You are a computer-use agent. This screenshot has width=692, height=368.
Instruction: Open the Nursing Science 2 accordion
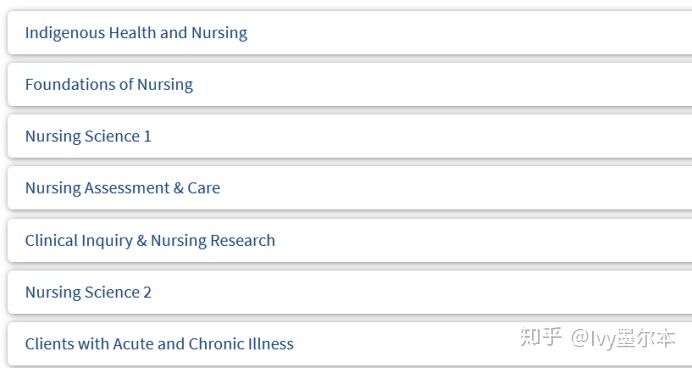(x=350, y=292)
